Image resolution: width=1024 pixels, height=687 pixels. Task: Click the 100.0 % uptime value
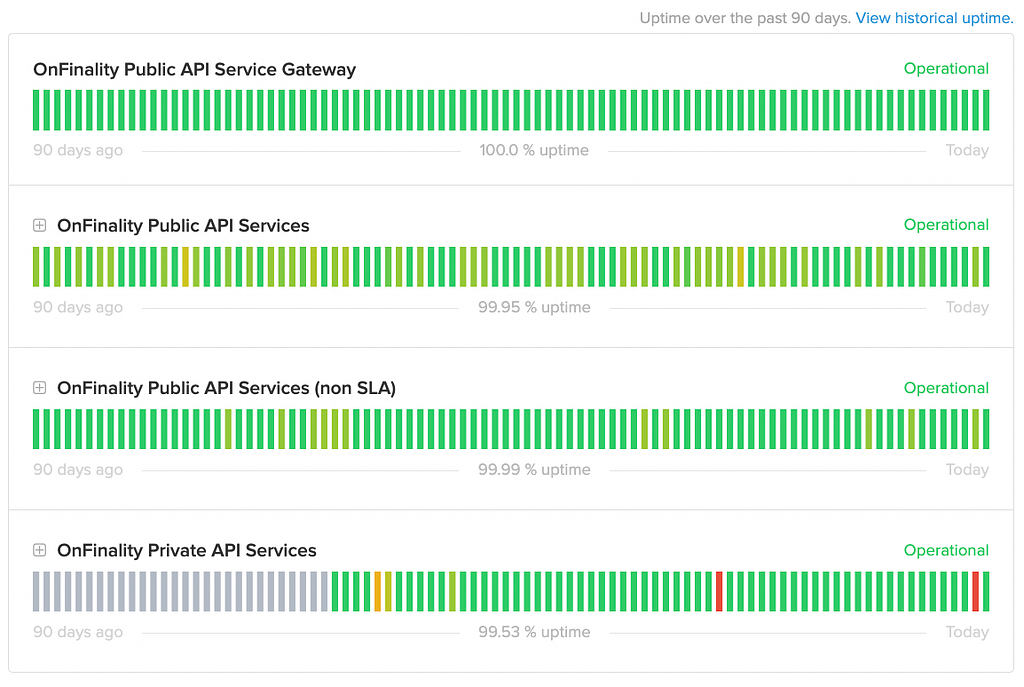pos(534,150)
